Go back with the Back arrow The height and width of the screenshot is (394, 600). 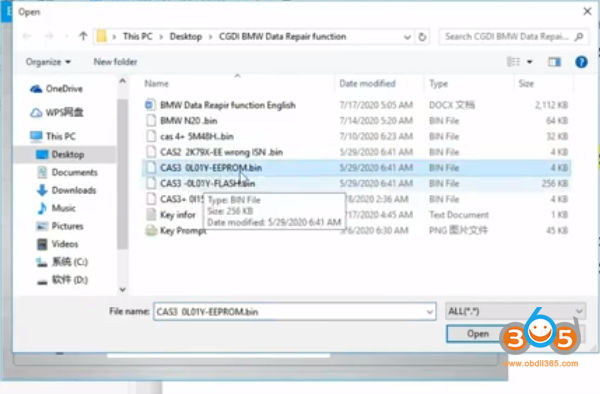(27, 36)
